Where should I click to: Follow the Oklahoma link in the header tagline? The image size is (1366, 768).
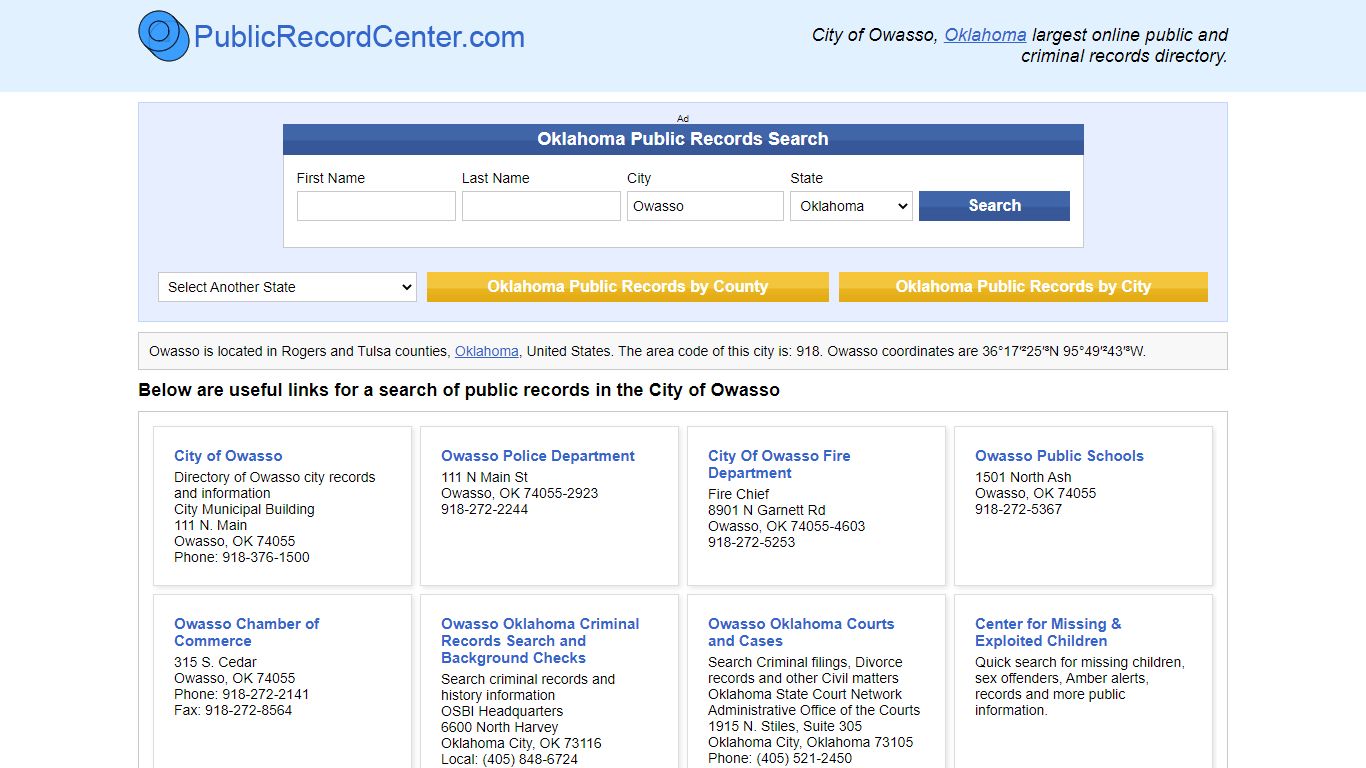point(985,35)
